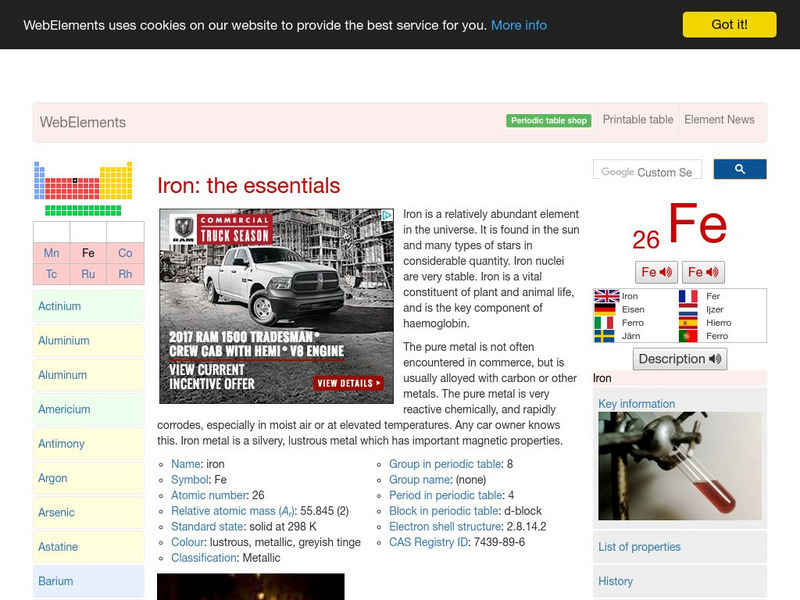This screenshot has height=600, width=800.
Task: Select the Fe element cell
Action: 88,253
